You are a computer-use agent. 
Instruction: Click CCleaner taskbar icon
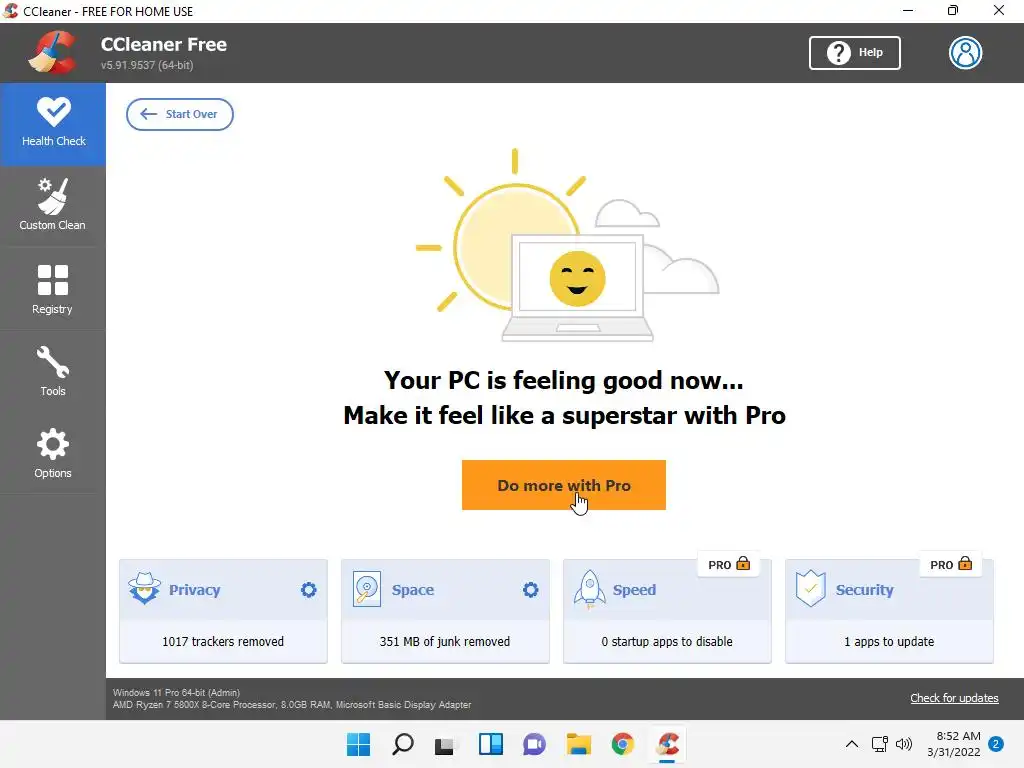667,744
